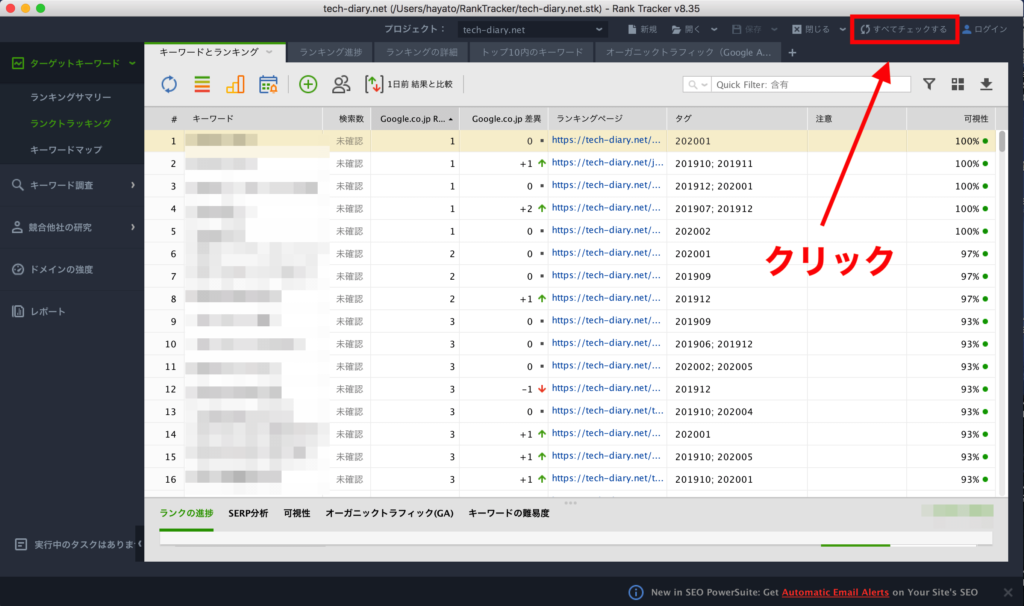The image size is (1024, 606).
Task: Select the tag cell 201907; 201912
Action: pos(737,209)
